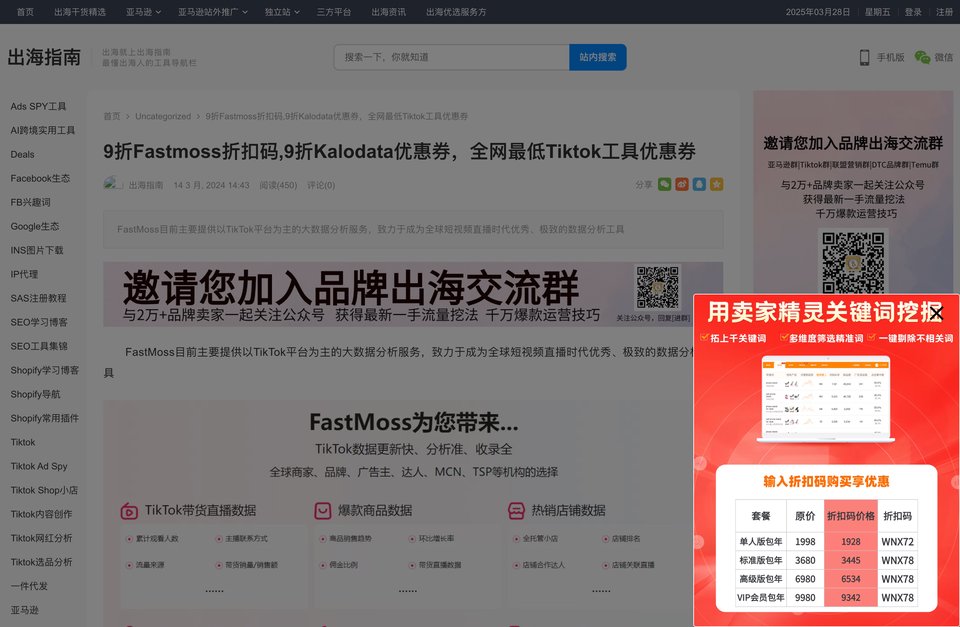The height and width of the screenshot is (627, 960).
Task: Open SEO学习博客 sidebar category
Action: point(39,322)
